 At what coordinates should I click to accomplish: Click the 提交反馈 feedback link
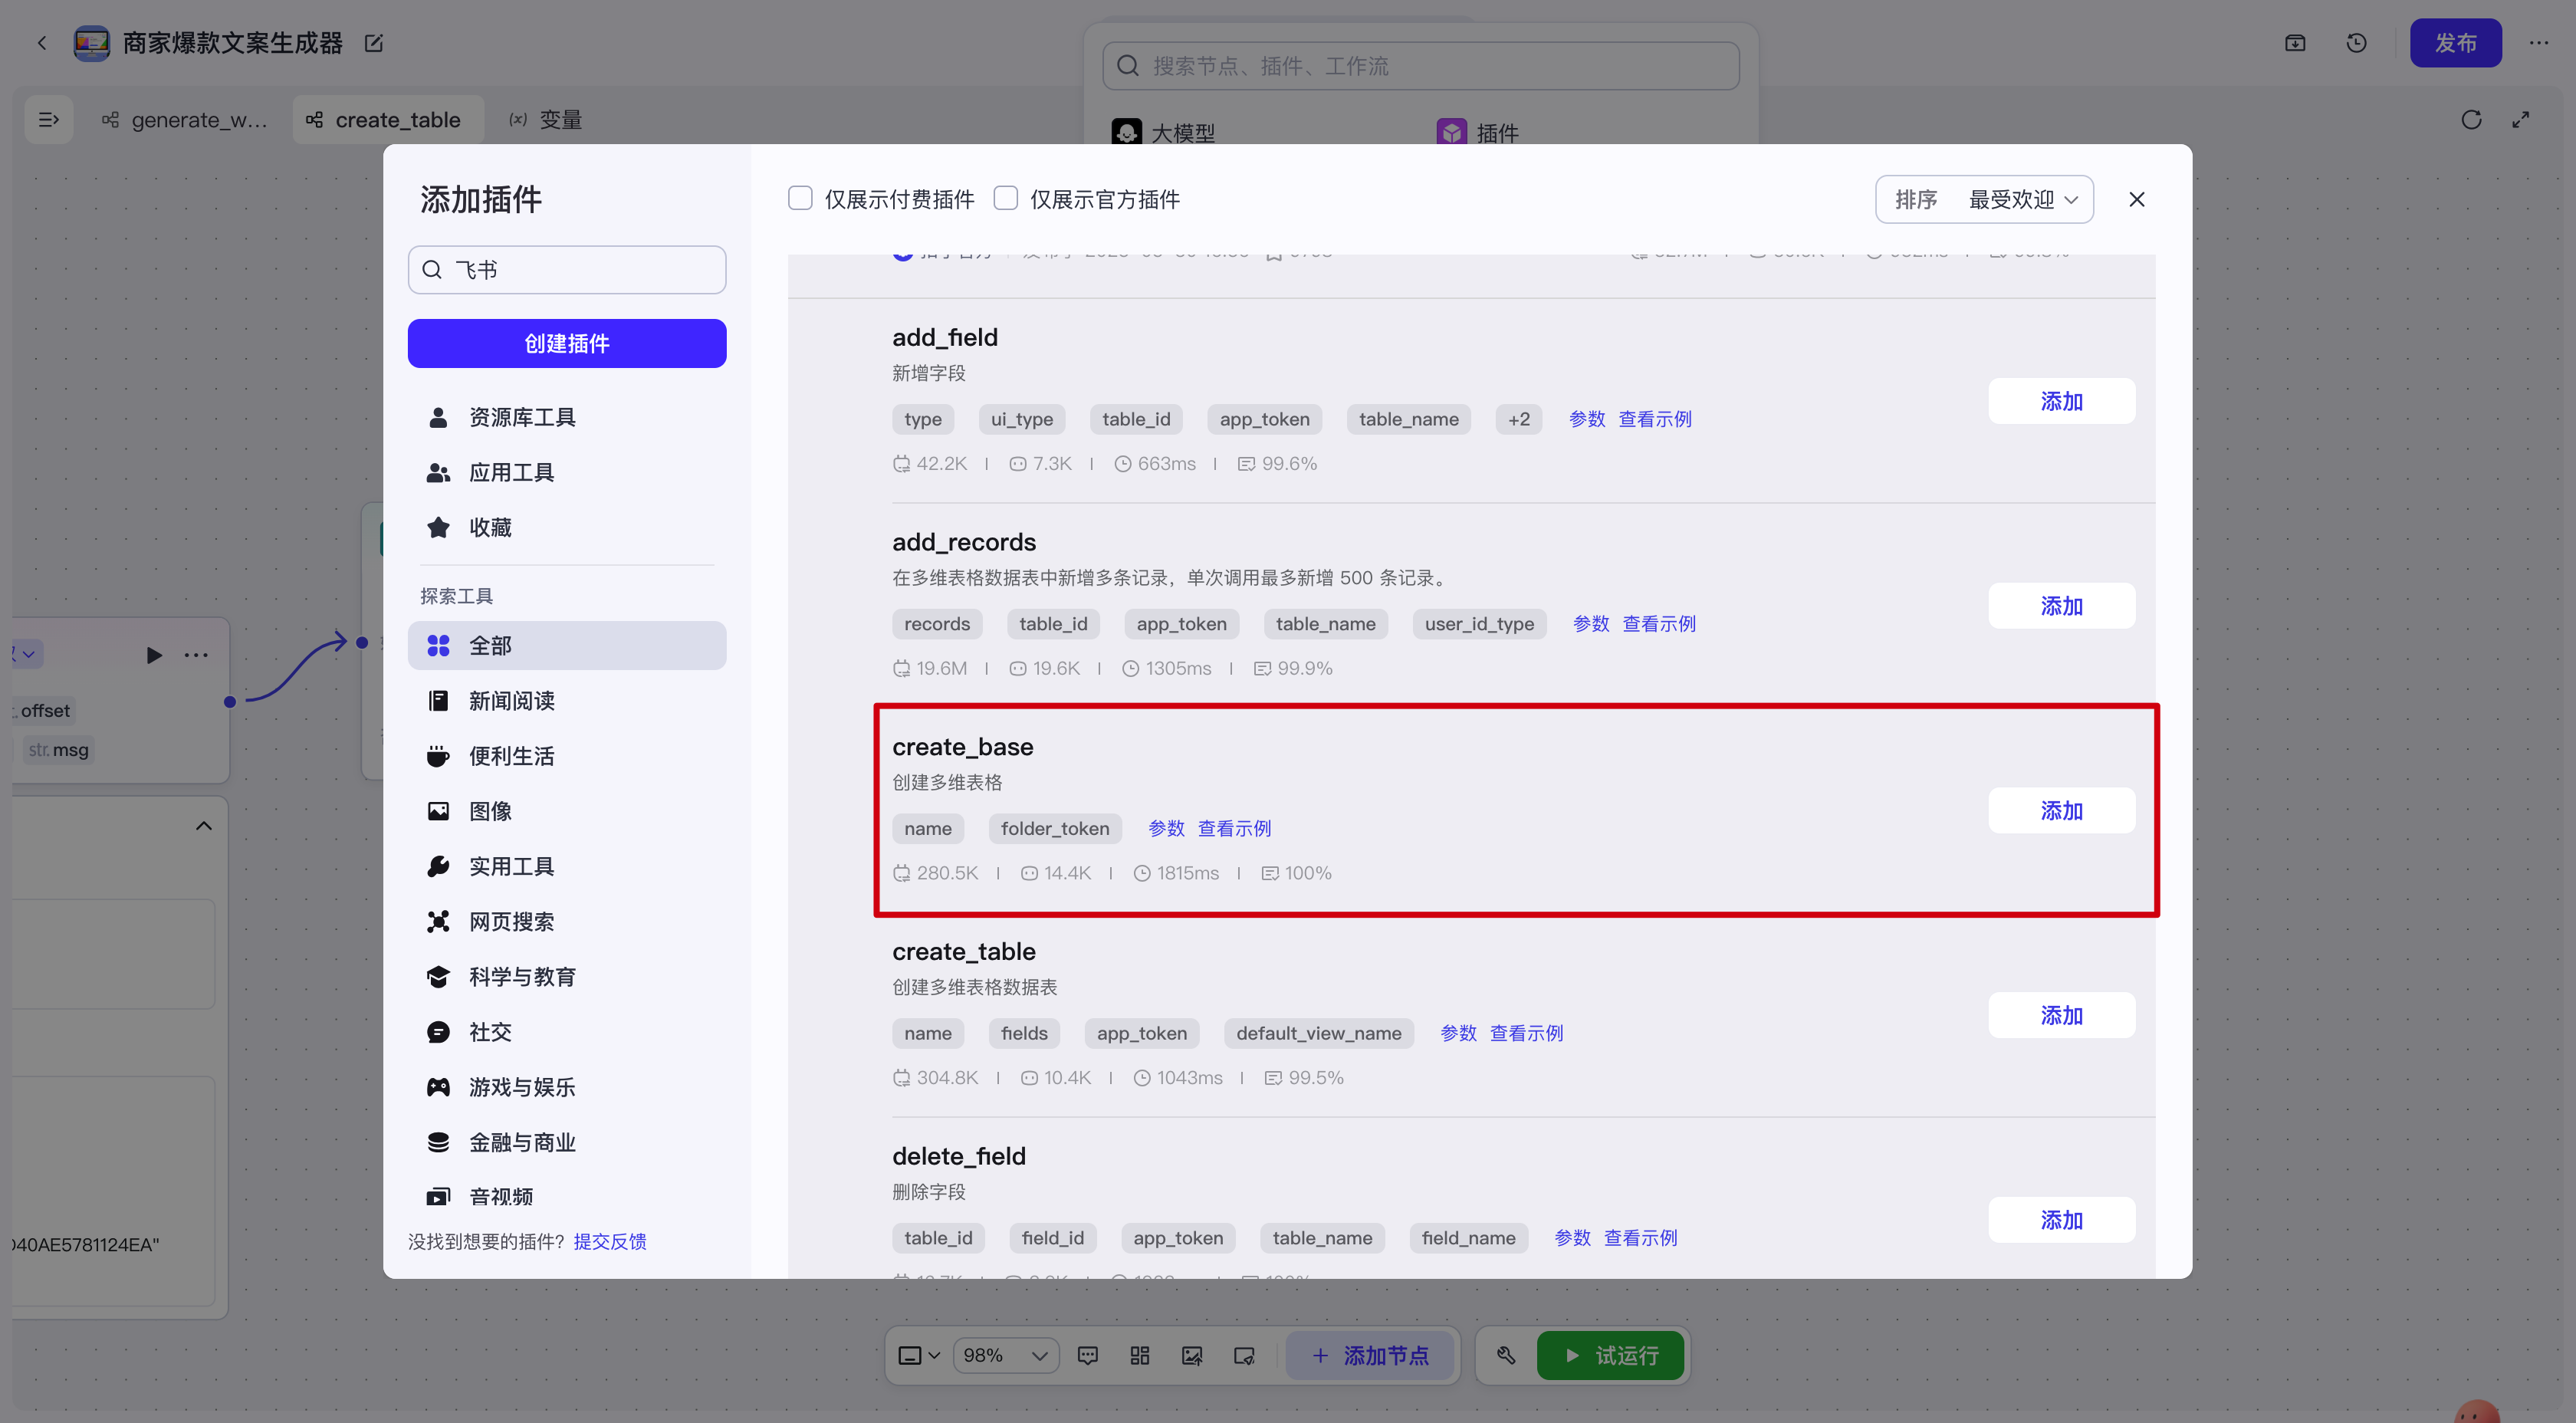[x=610, y=1241]
